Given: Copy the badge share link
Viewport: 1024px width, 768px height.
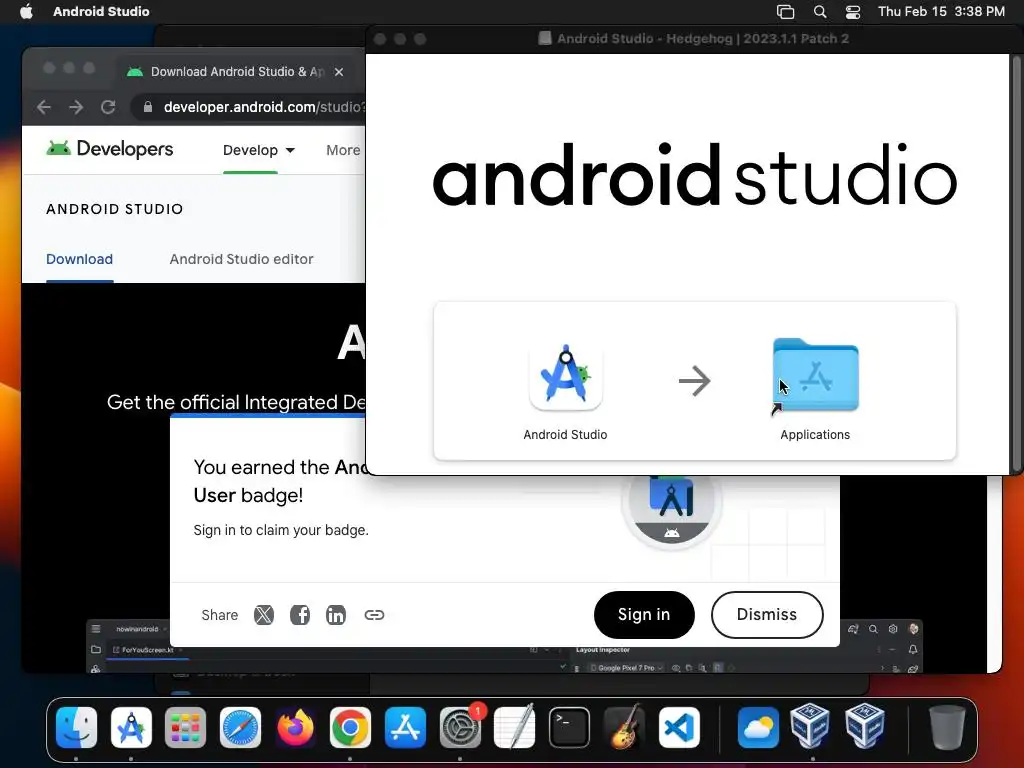Looking at the screenshot, I should click(374, 615).
